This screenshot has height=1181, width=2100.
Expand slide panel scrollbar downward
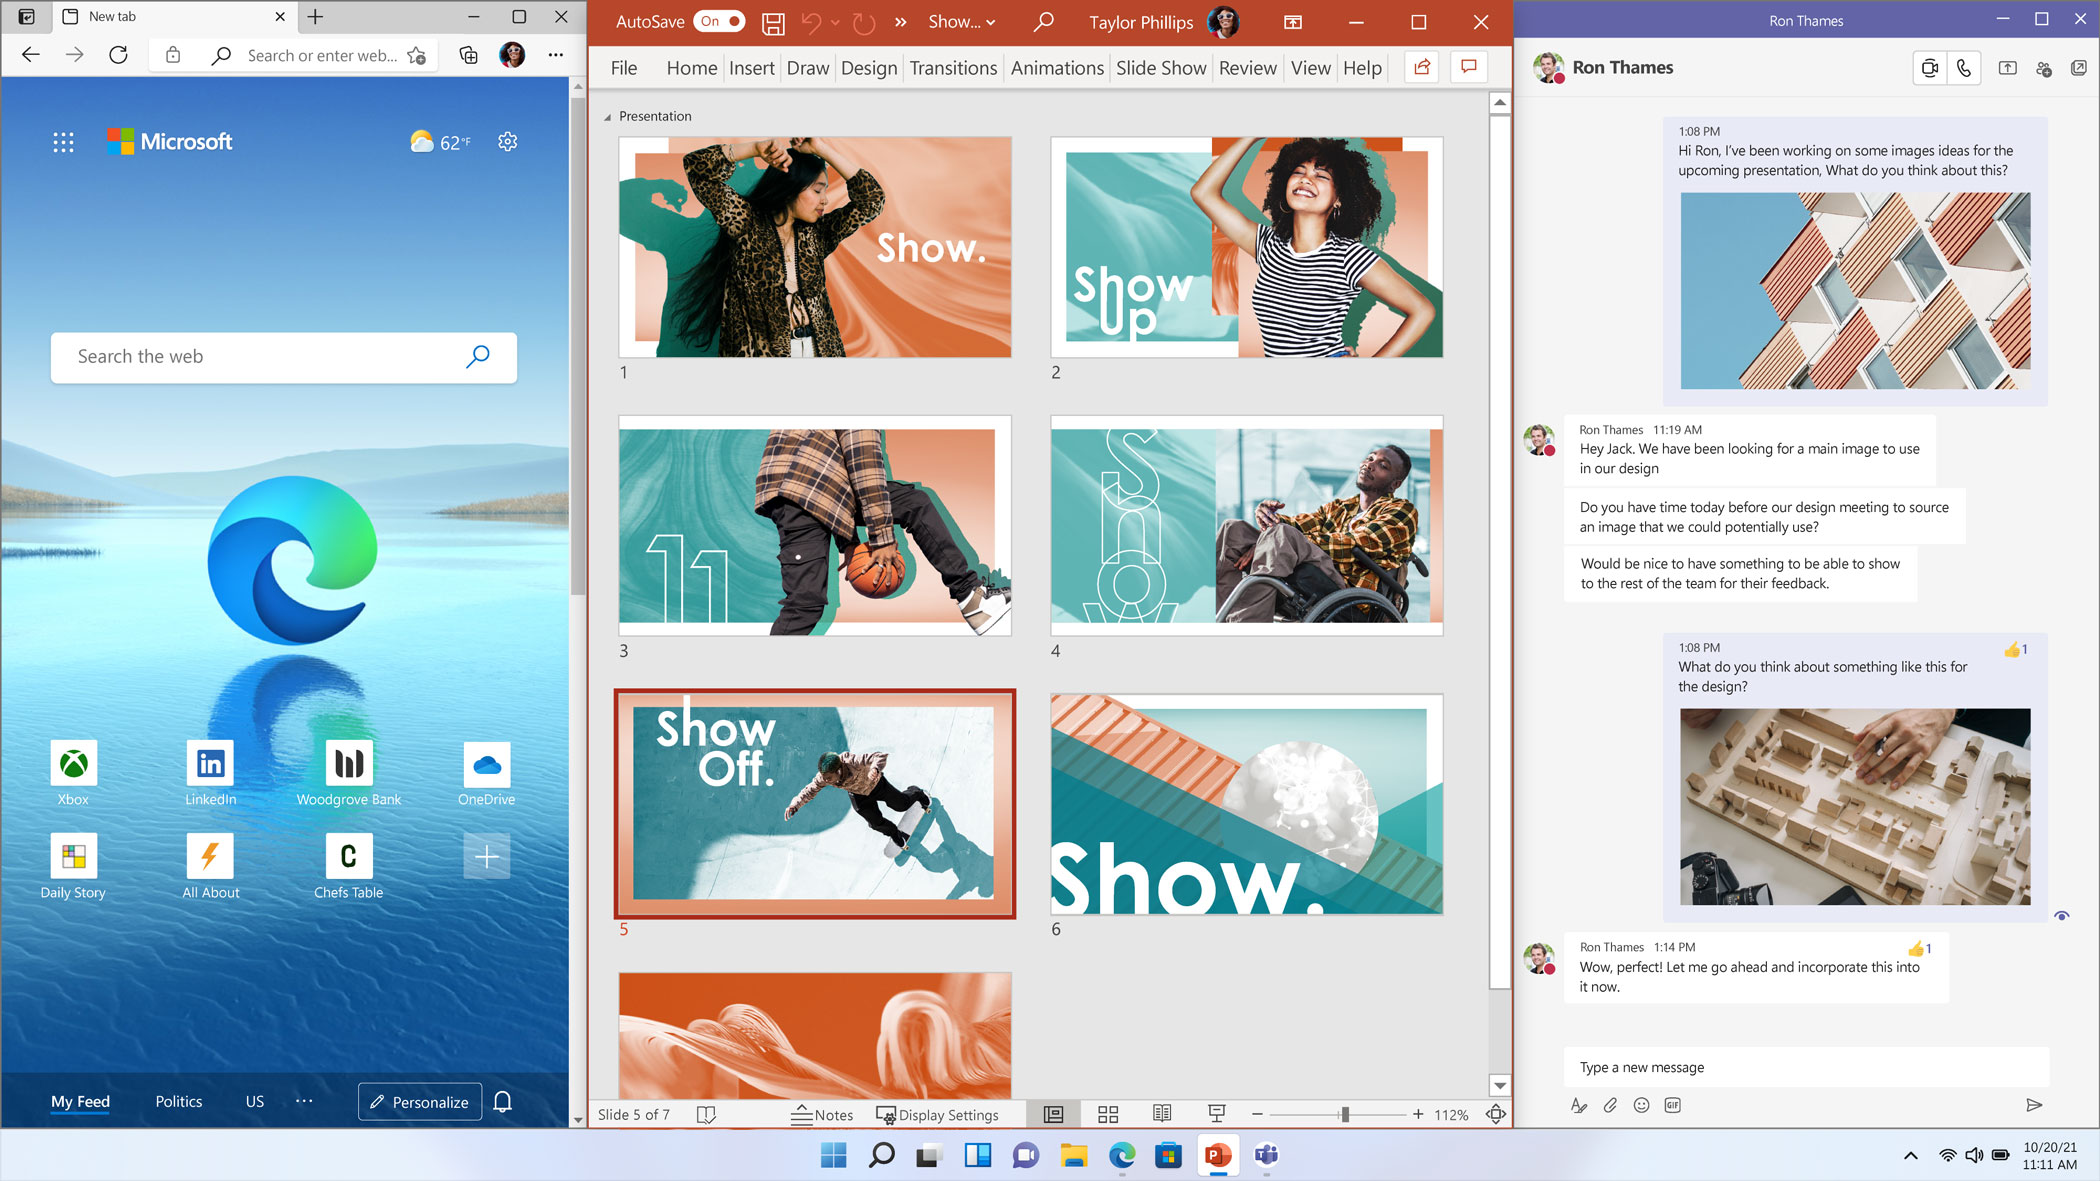pyautogui.click(x=1499, y=1086)
